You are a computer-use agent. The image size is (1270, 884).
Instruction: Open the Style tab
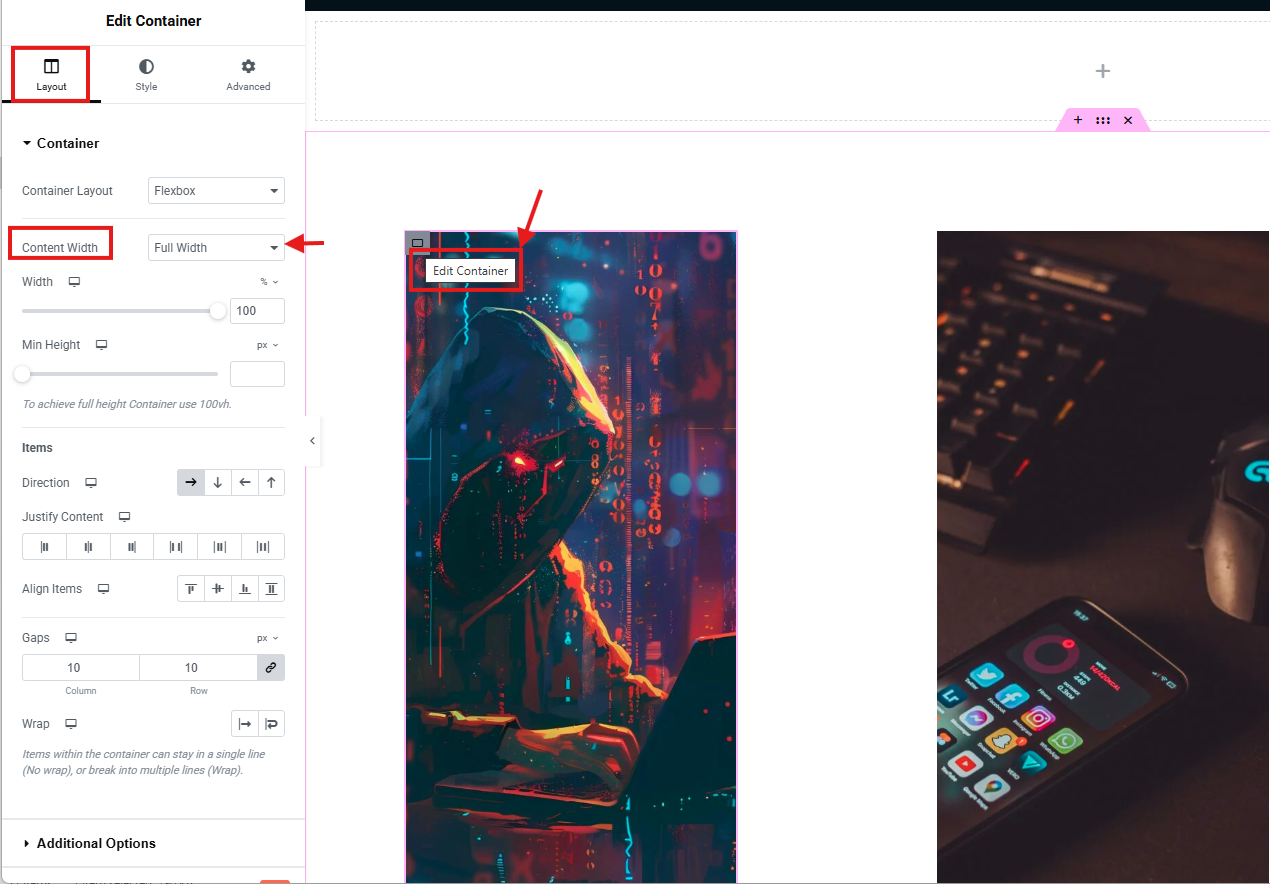point(146,75)
